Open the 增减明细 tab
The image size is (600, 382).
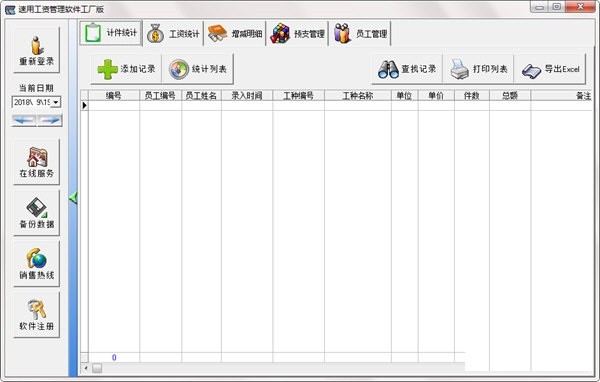click(235, 34)
